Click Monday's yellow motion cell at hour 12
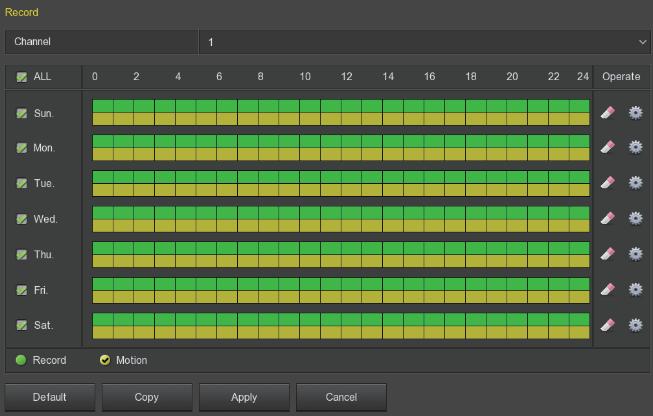This screenshot has width=653, height=416. click(x=351, y=154)
